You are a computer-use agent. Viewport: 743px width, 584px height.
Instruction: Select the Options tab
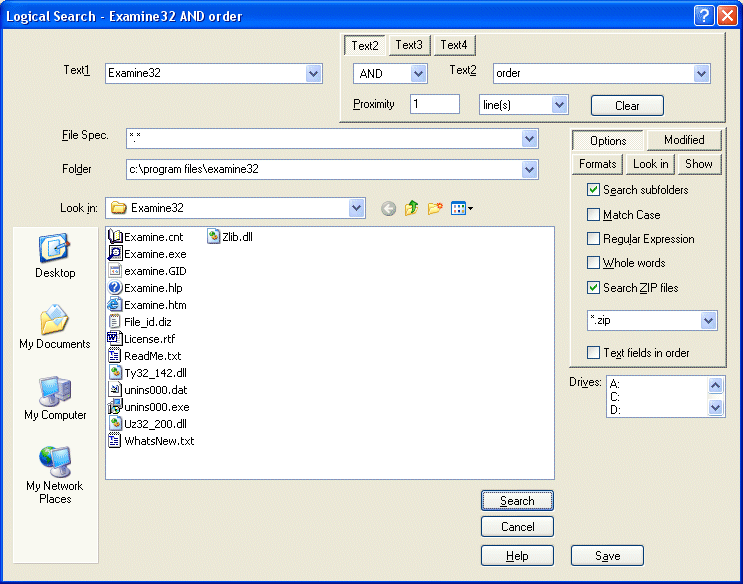click(x=608, y=141)
